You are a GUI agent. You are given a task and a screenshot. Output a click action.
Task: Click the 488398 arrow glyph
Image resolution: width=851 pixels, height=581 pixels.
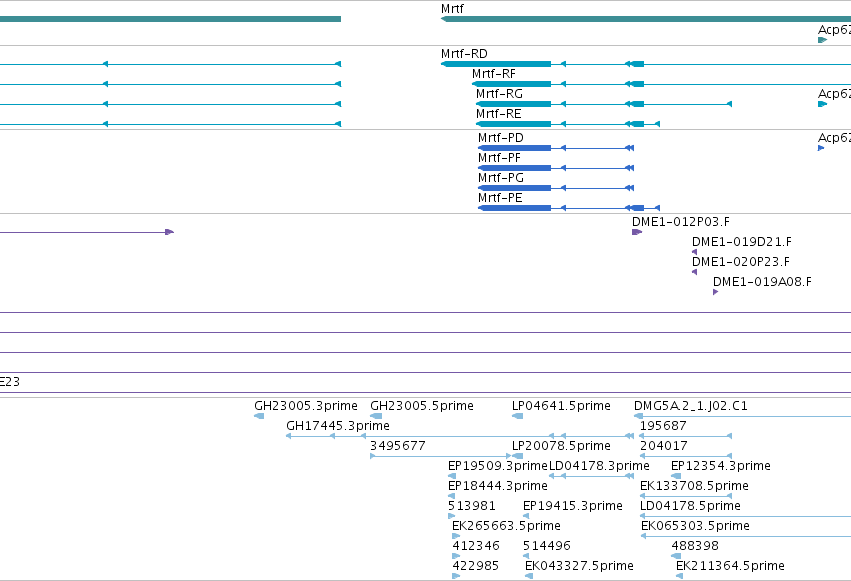tap(676, 556)
